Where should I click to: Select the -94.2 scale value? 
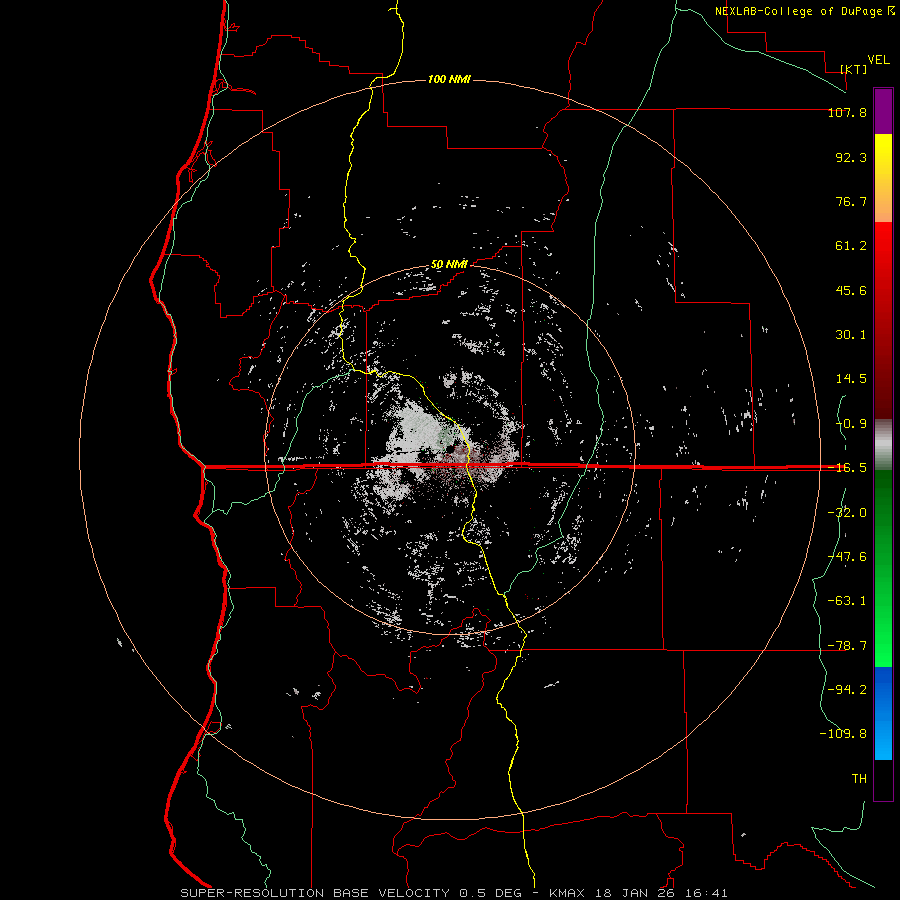[x=847, y=689]
